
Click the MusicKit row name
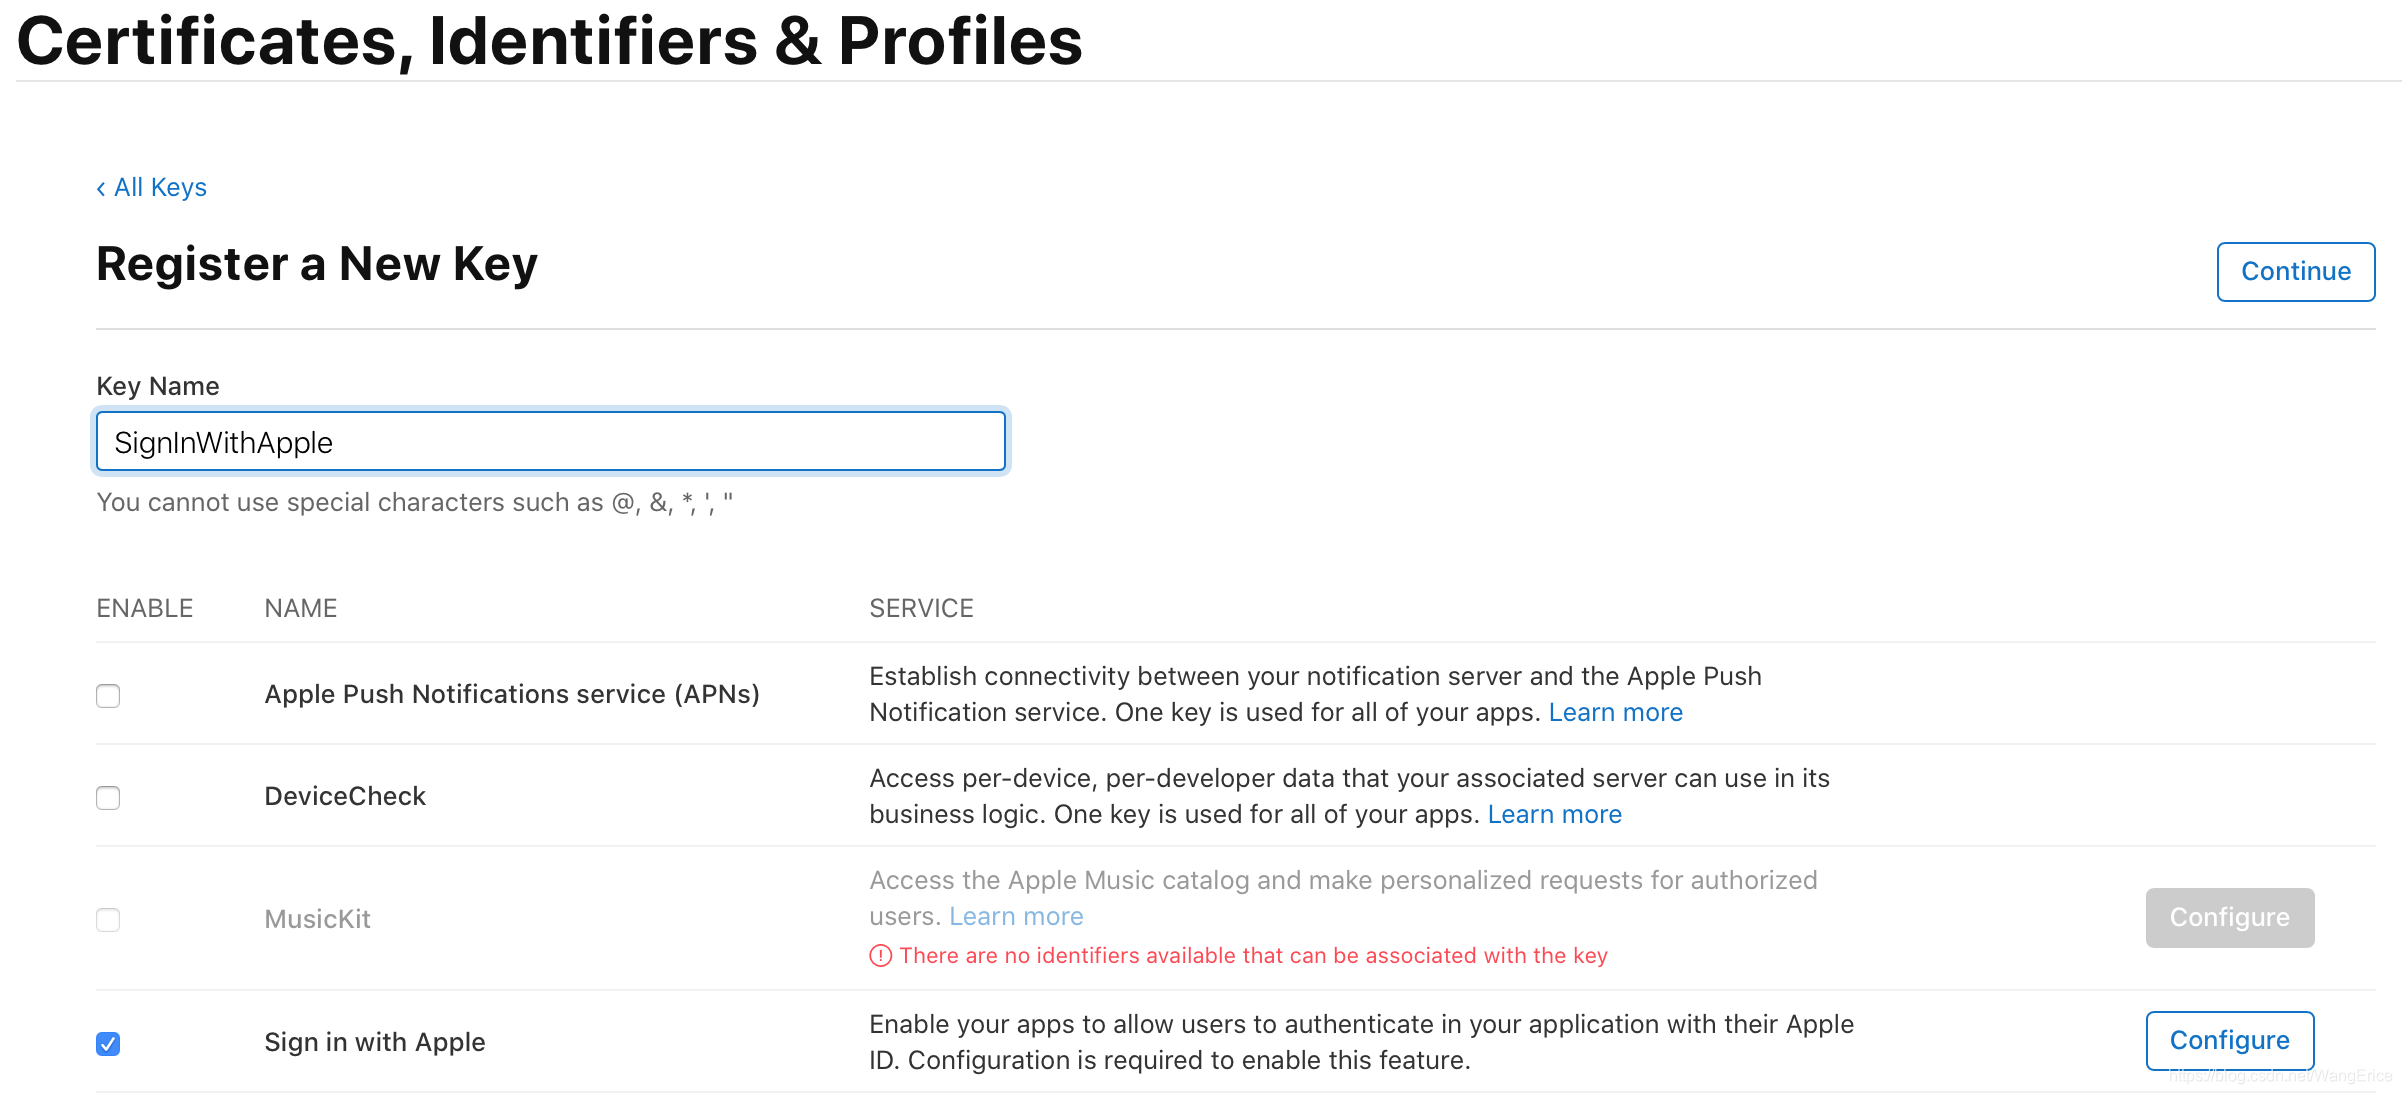[317, 919]
